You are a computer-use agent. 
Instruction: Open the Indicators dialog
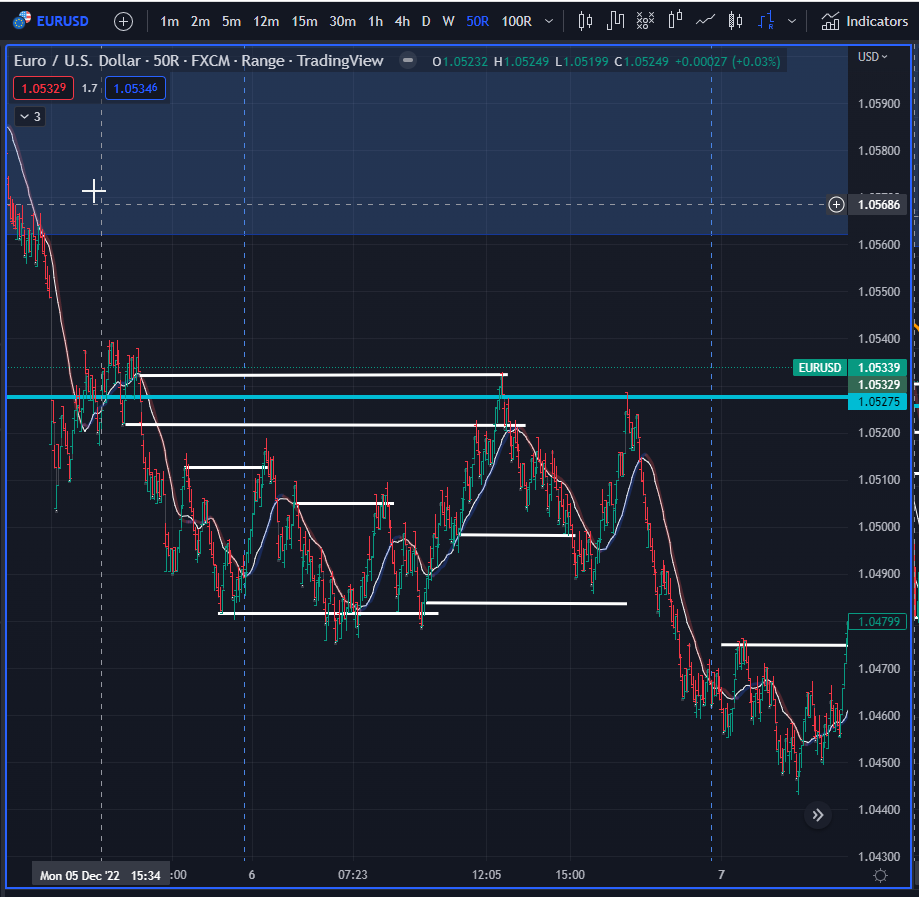coord(864,21)
